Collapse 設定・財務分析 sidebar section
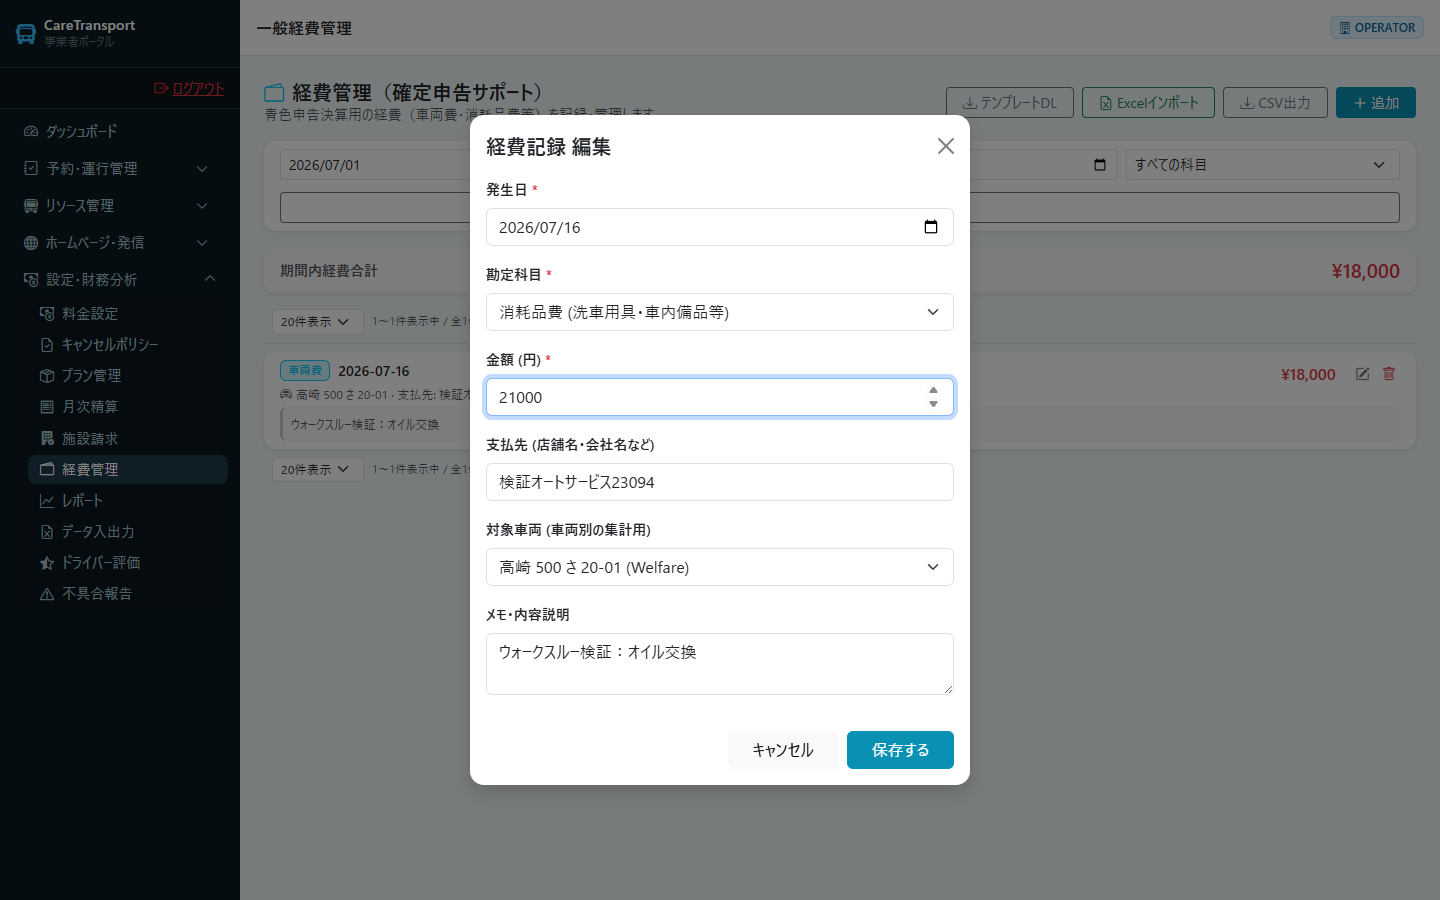The width and height of the screenshot is (1440, 900). pyautogui.click(x=120, y=280)
